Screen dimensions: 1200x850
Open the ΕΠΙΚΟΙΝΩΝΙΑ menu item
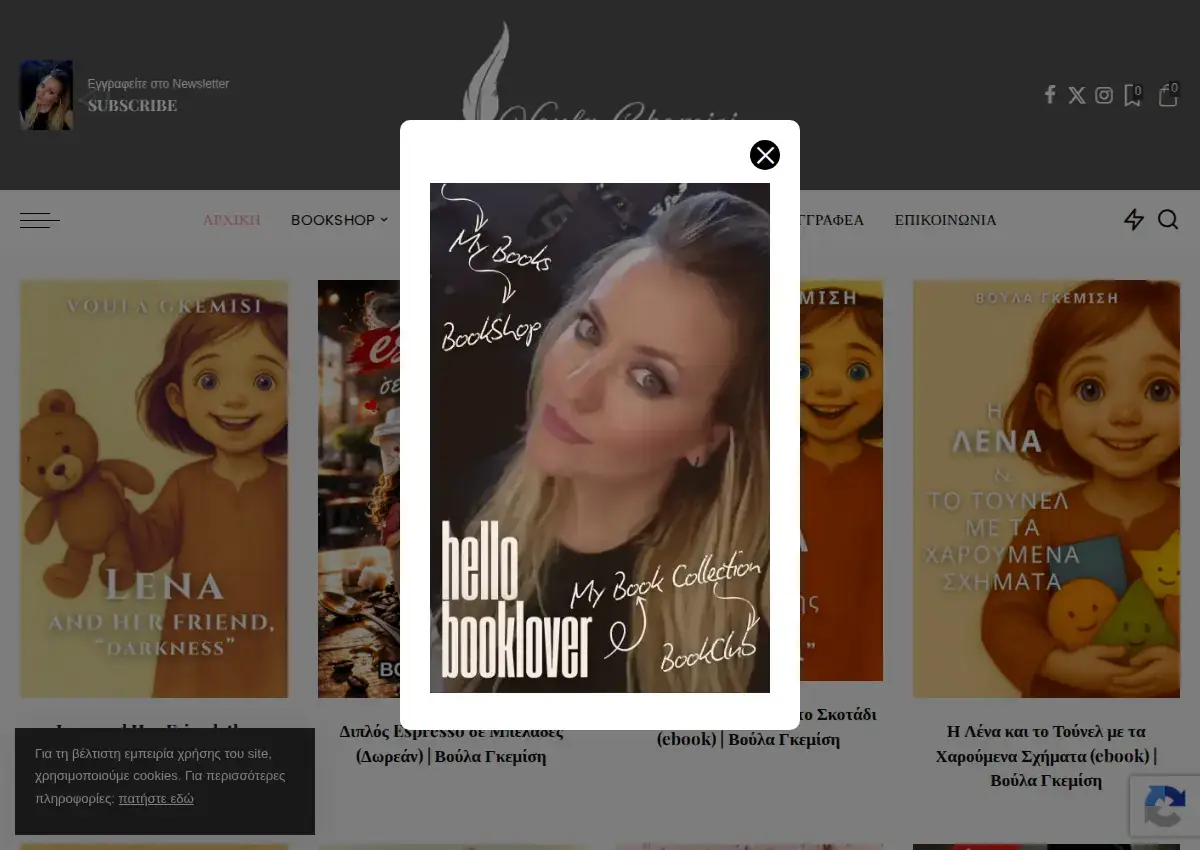(945, 220)
